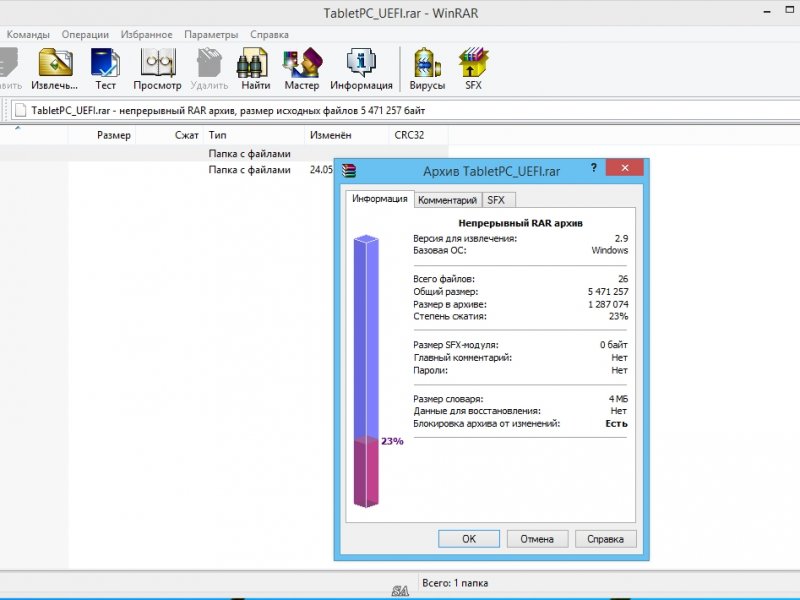Image resolution: width=800 pixels, height=600 pixels.
Task: Click the status bar text Всего: 1 папка
Action: point(455,583)
